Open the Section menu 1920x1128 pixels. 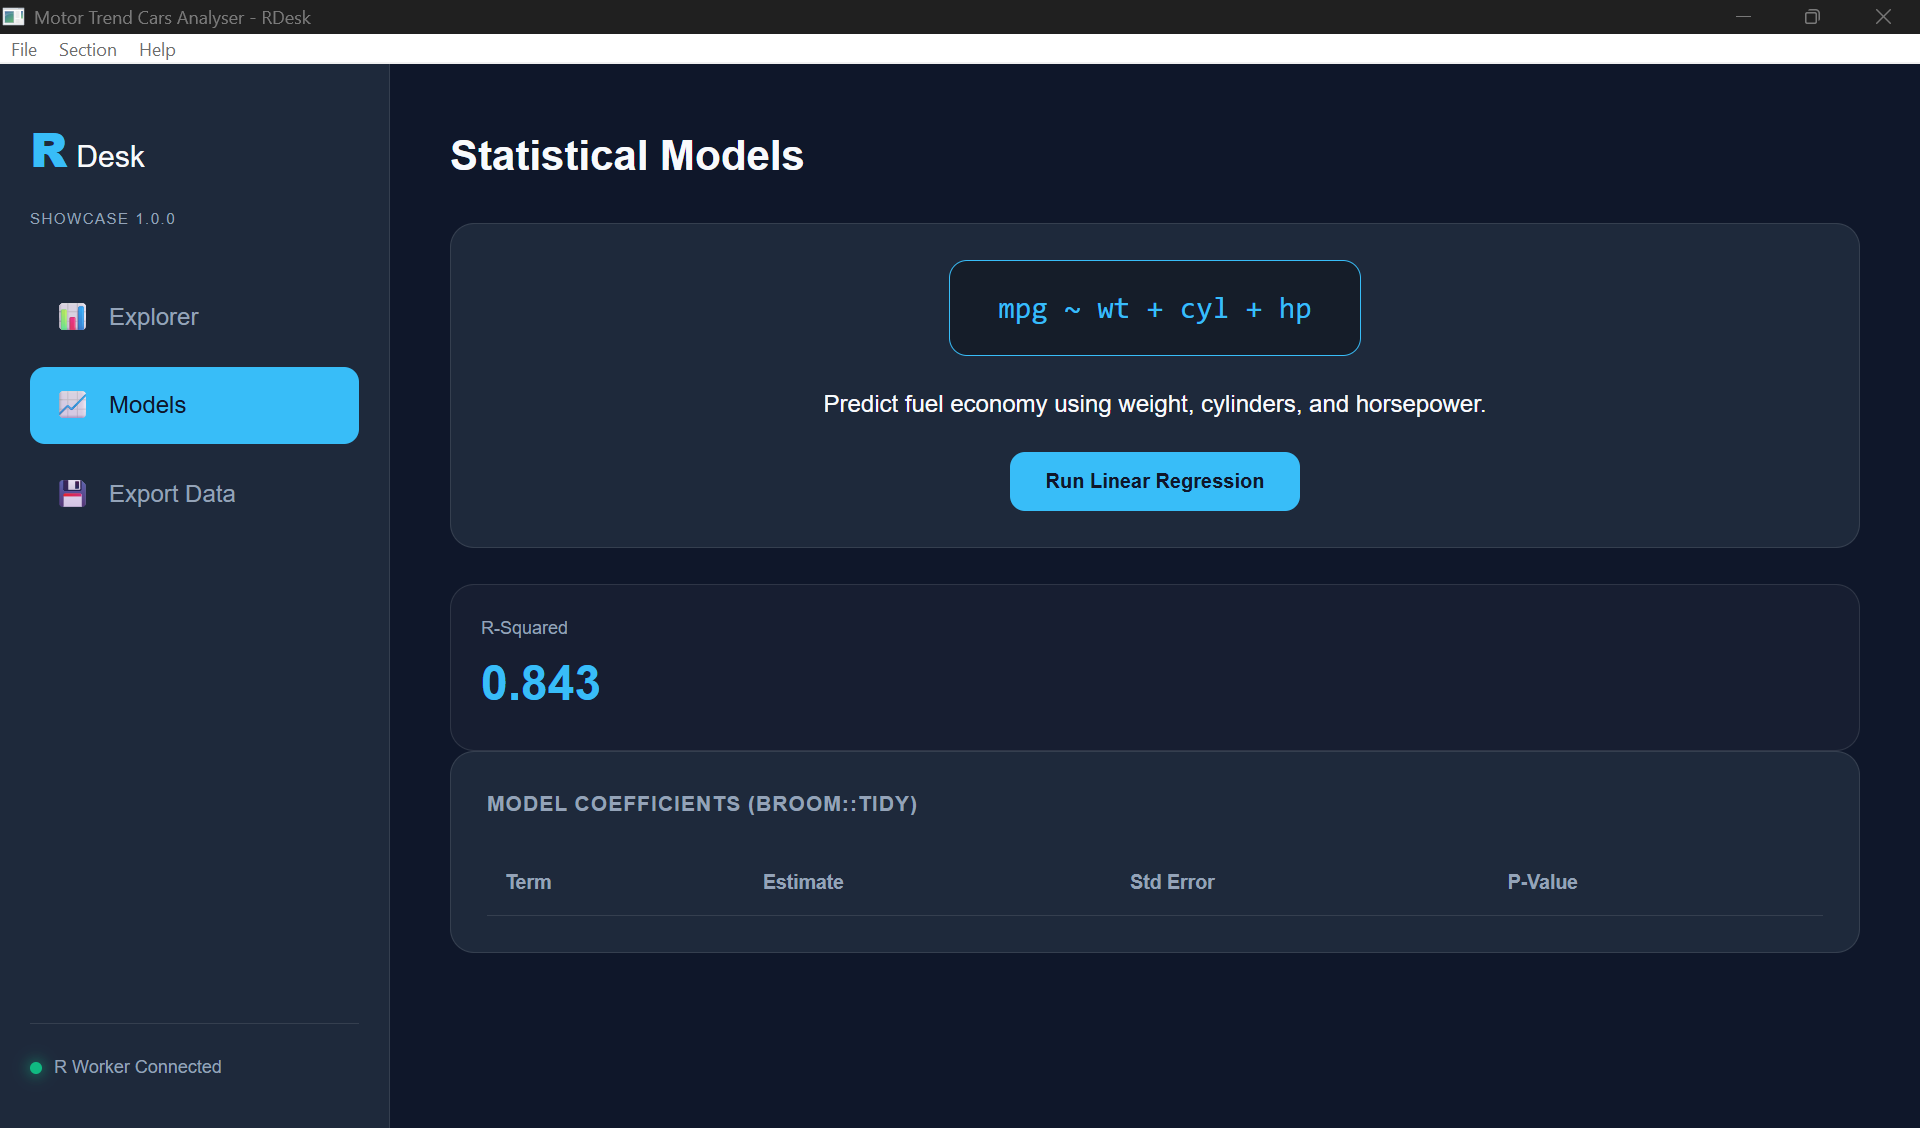[86, 49]
